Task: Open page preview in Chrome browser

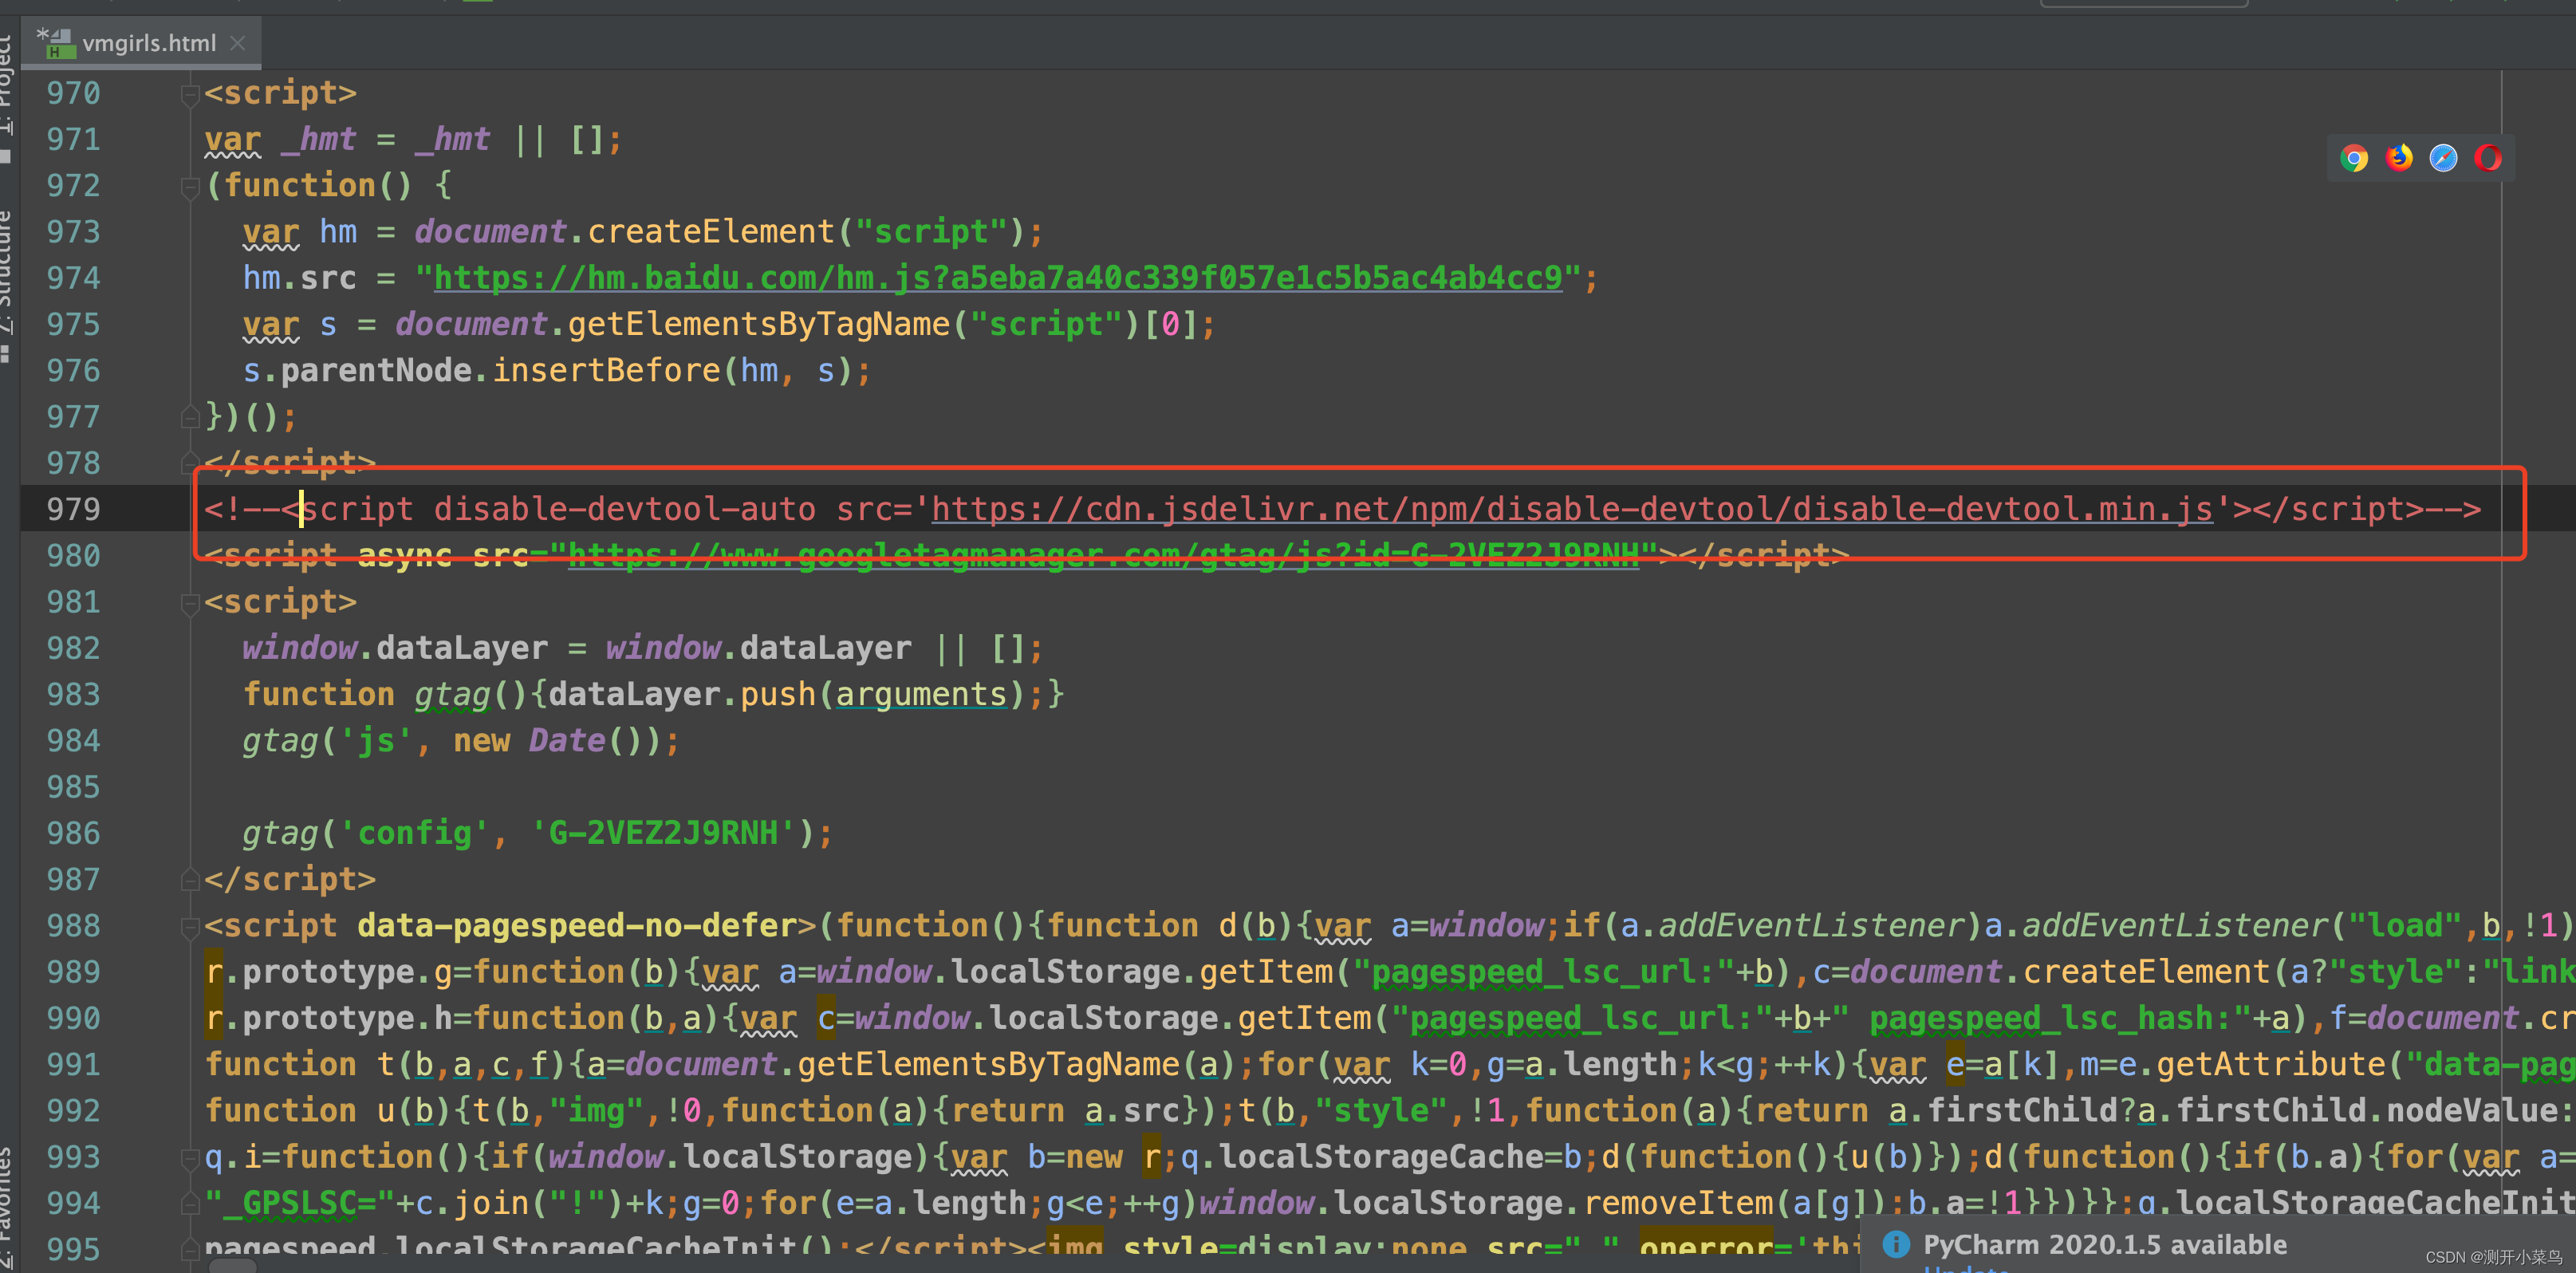Action: coord(2354,158)
